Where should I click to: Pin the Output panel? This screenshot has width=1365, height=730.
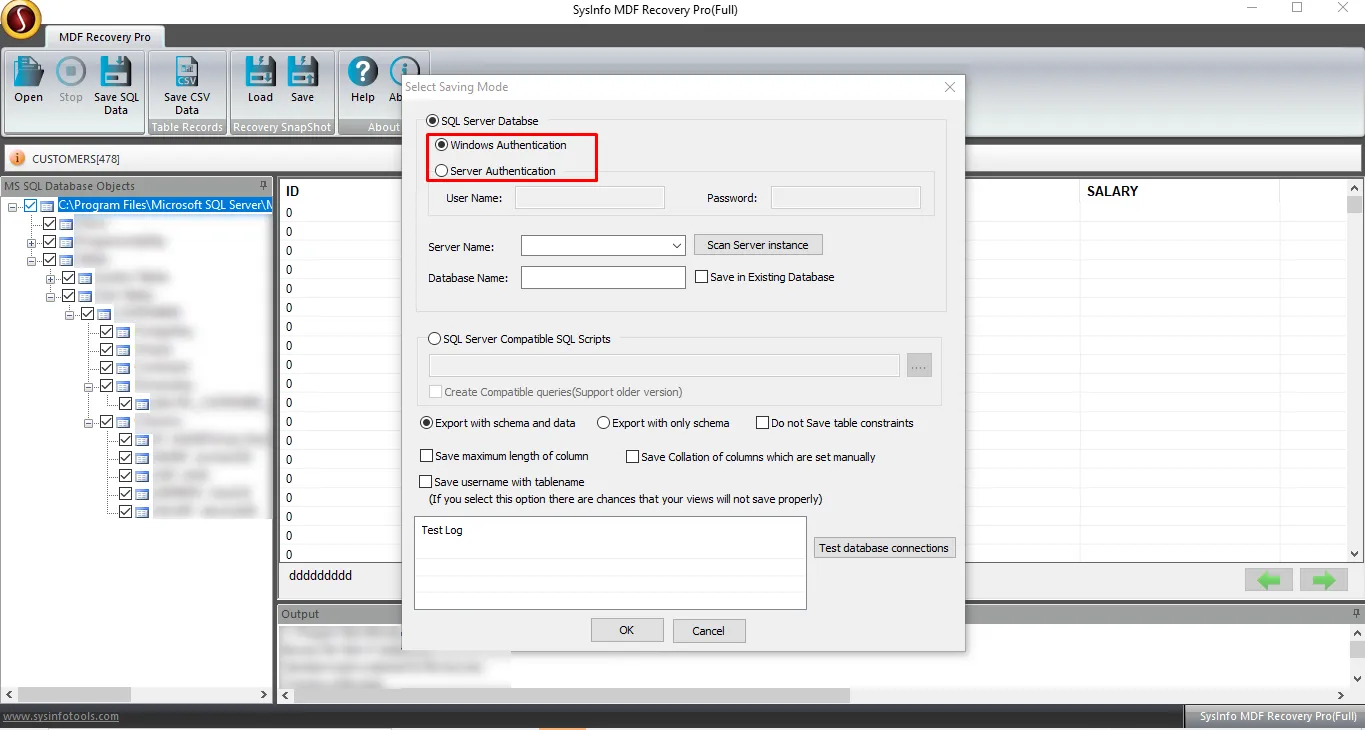pyautogui.click(x=1356, y=614)
